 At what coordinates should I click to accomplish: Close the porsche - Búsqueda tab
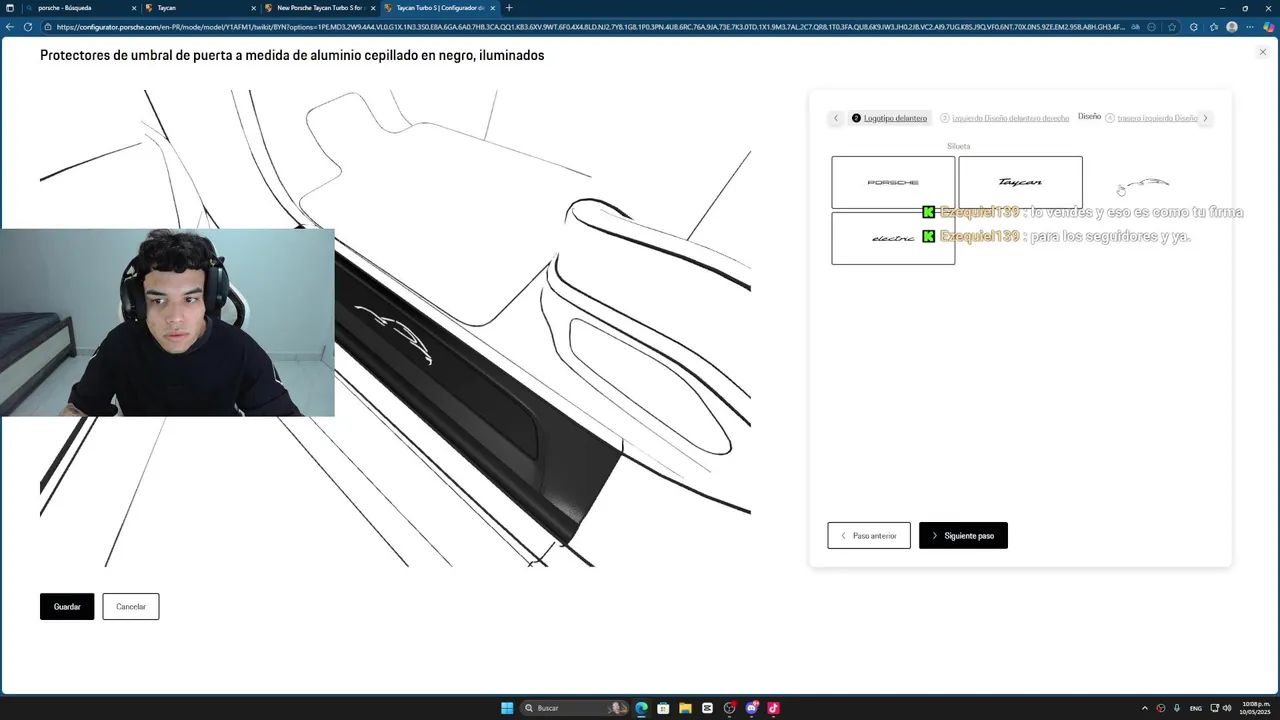click(x=134, y=8)
